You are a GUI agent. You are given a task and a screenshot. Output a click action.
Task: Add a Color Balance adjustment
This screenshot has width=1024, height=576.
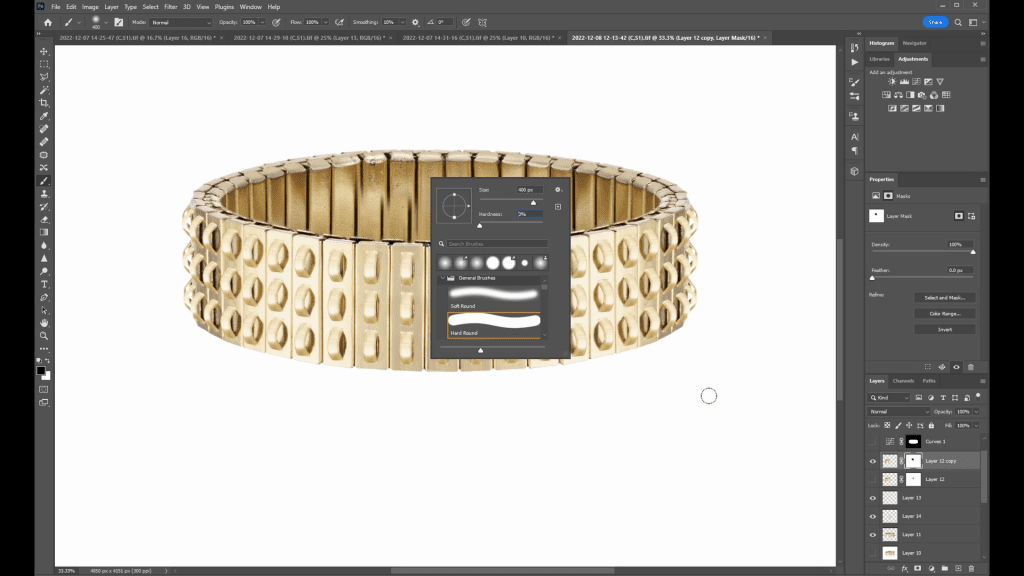(x=898, y=95)
